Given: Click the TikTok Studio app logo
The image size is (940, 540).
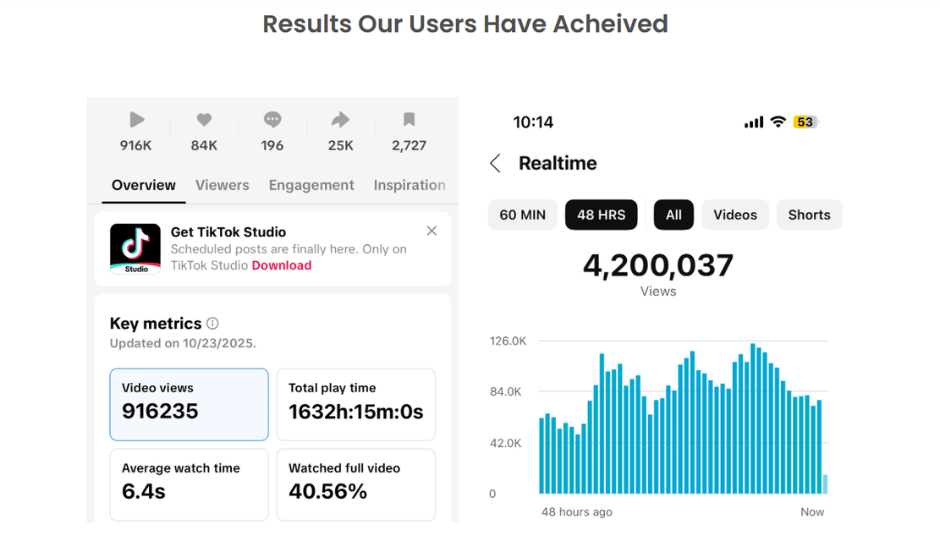Looking at the screenshot, I should point(135,249).
